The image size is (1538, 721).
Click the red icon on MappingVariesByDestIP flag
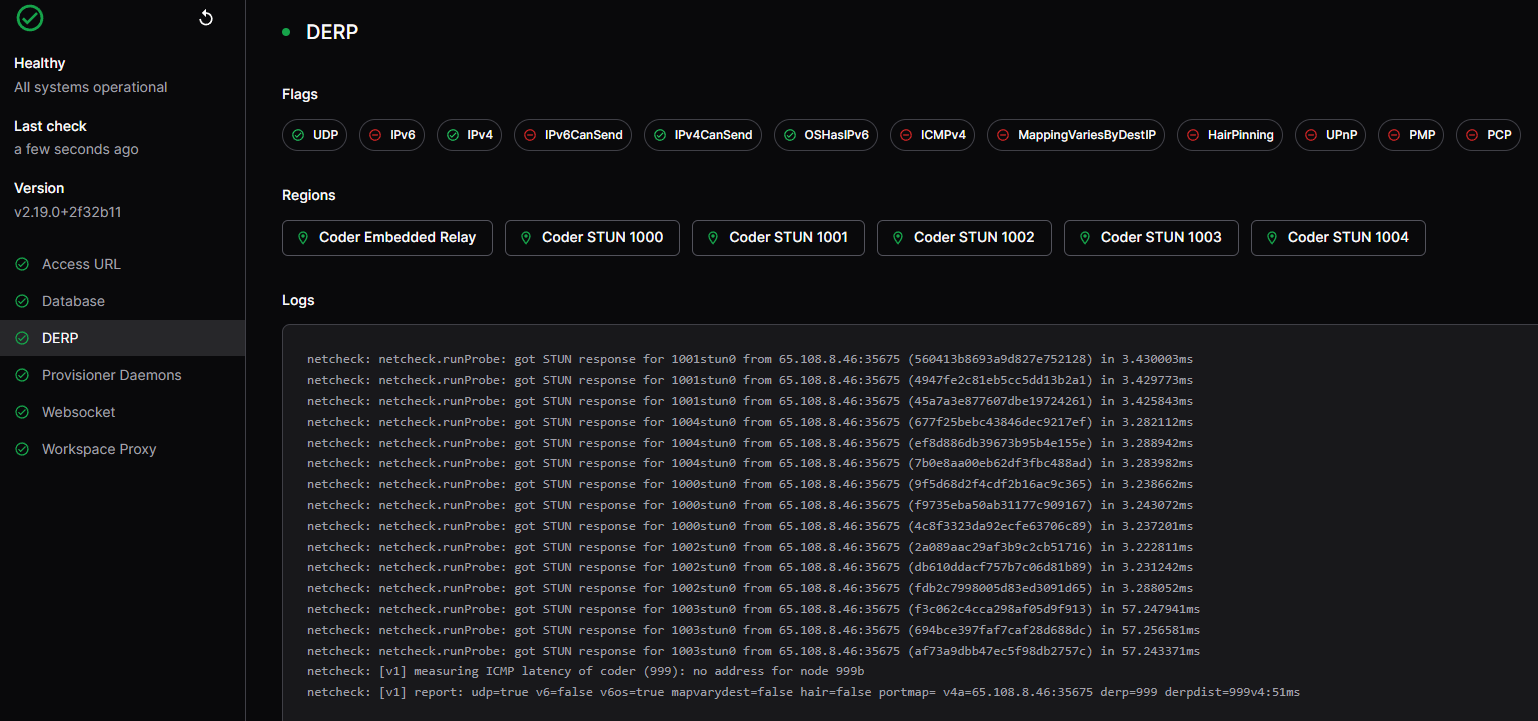1003,135
